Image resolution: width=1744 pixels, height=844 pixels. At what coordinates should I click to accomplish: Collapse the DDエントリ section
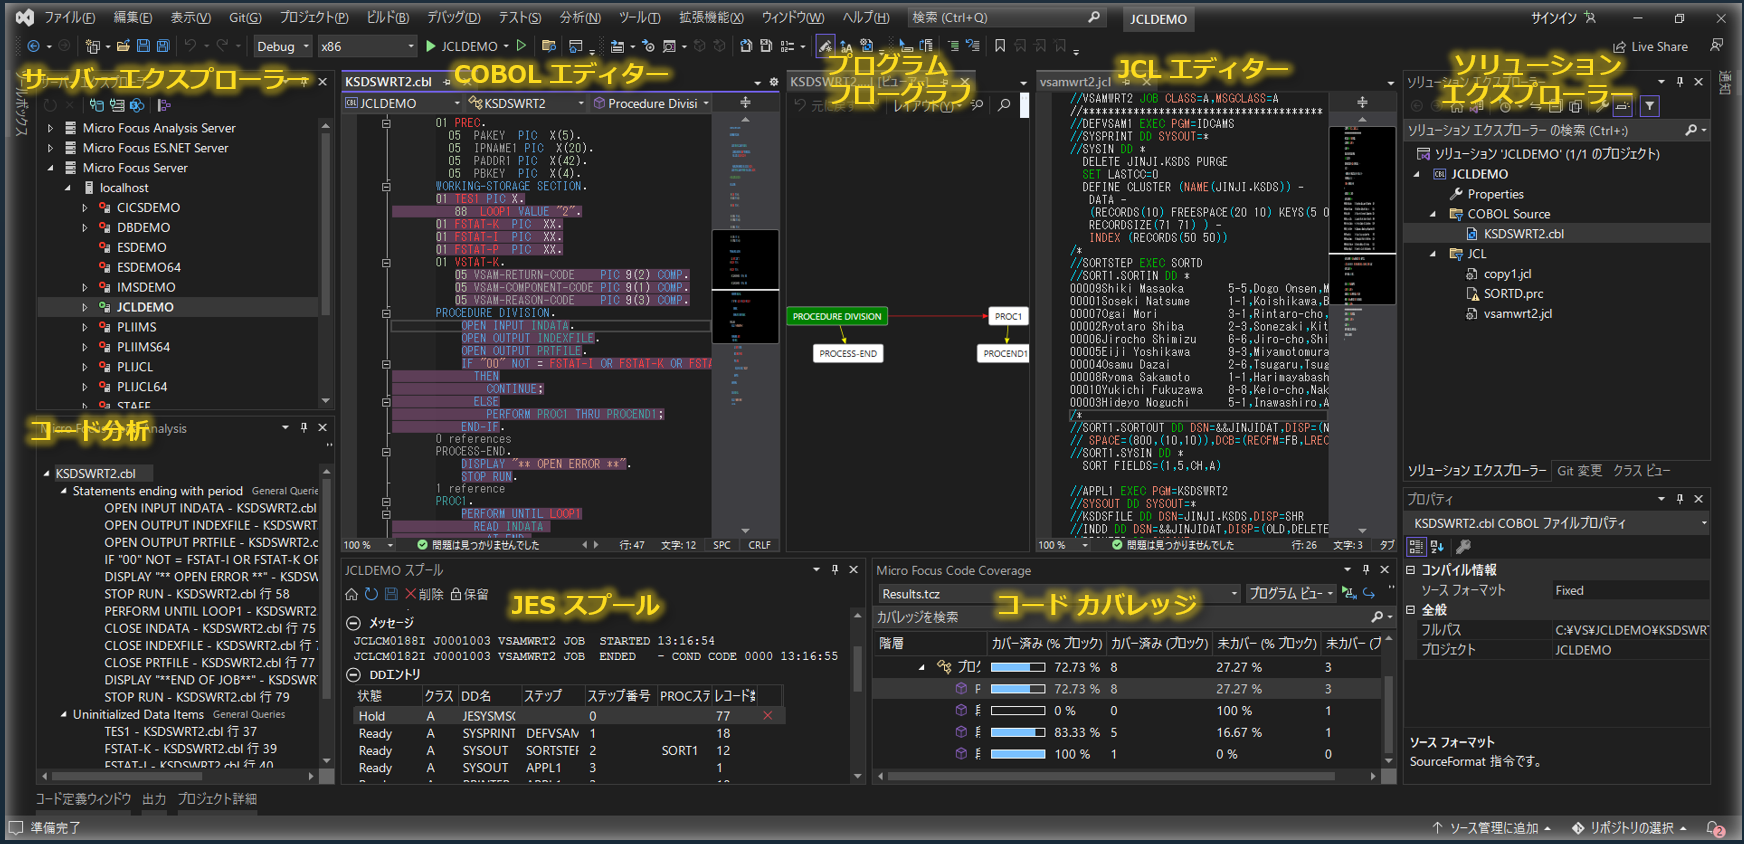click(353, 675)
